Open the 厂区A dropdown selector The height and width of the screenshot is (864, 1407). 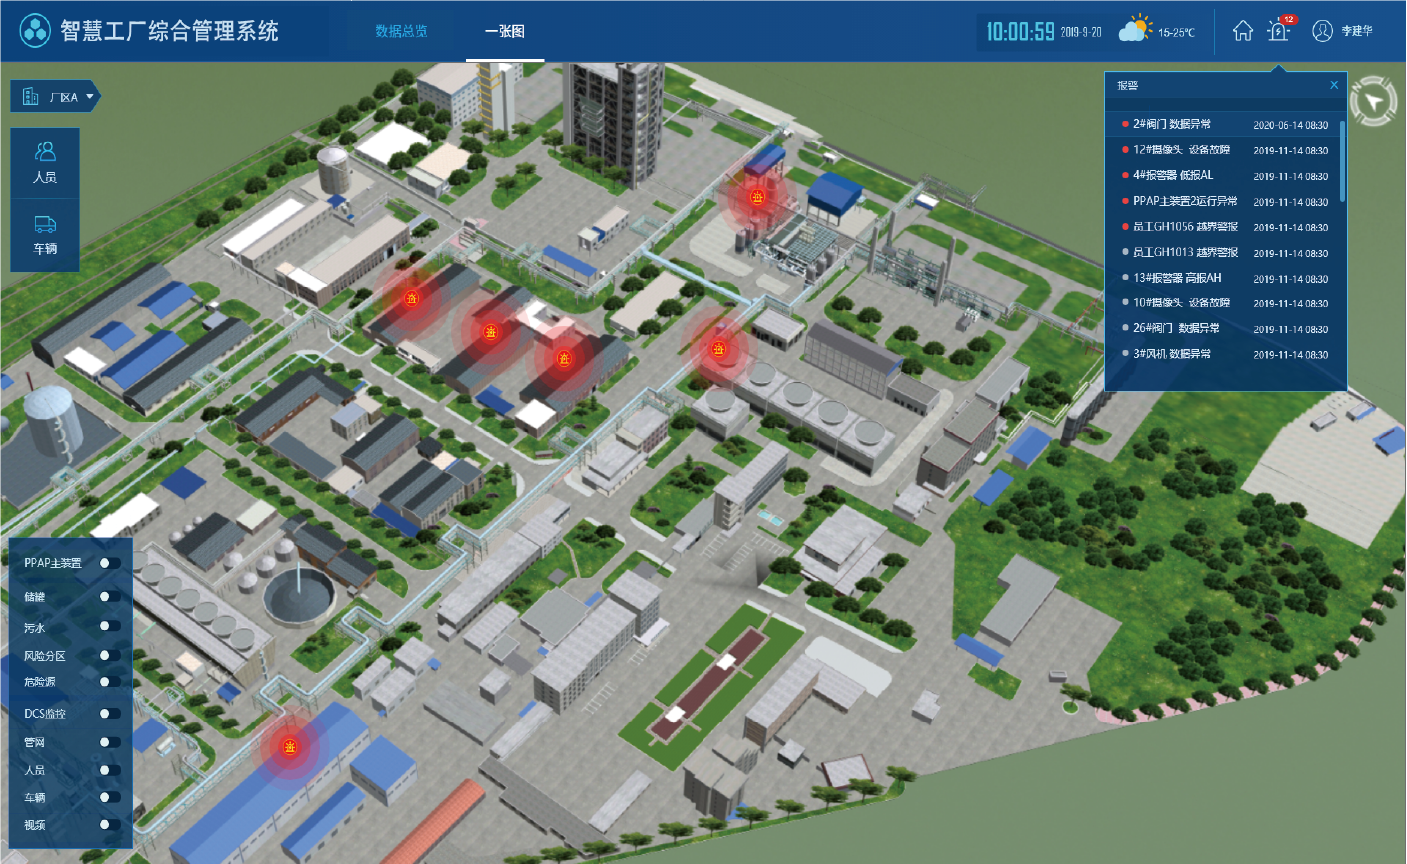[56, 97]
